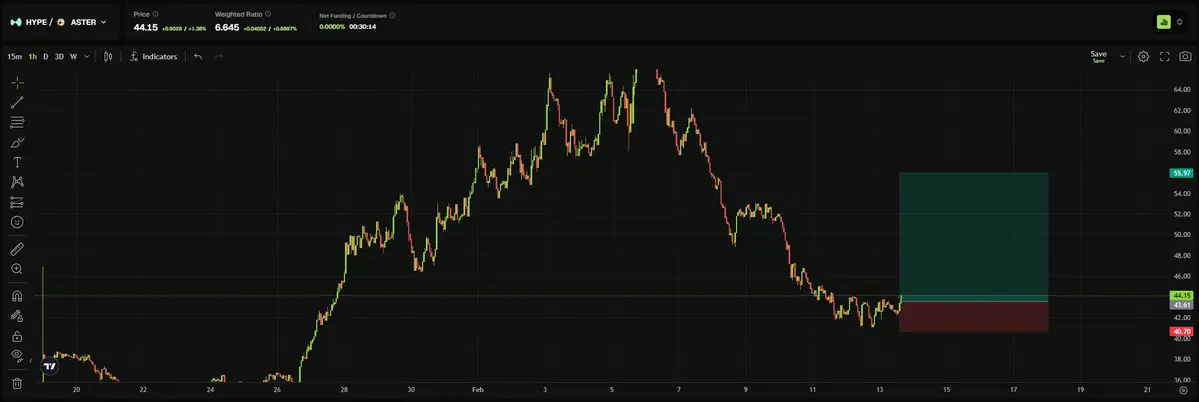This screenshot has width=1199, height=402.
Task: Click the 0.0000% net funding value
Action: point(332,27)
